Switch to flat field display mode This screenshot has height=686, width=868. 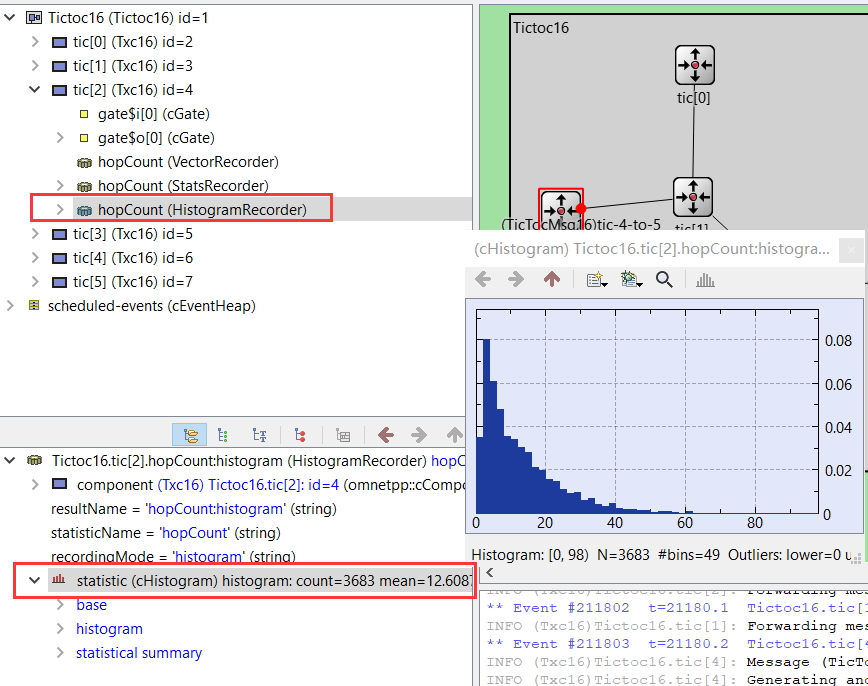pos(260,434)
